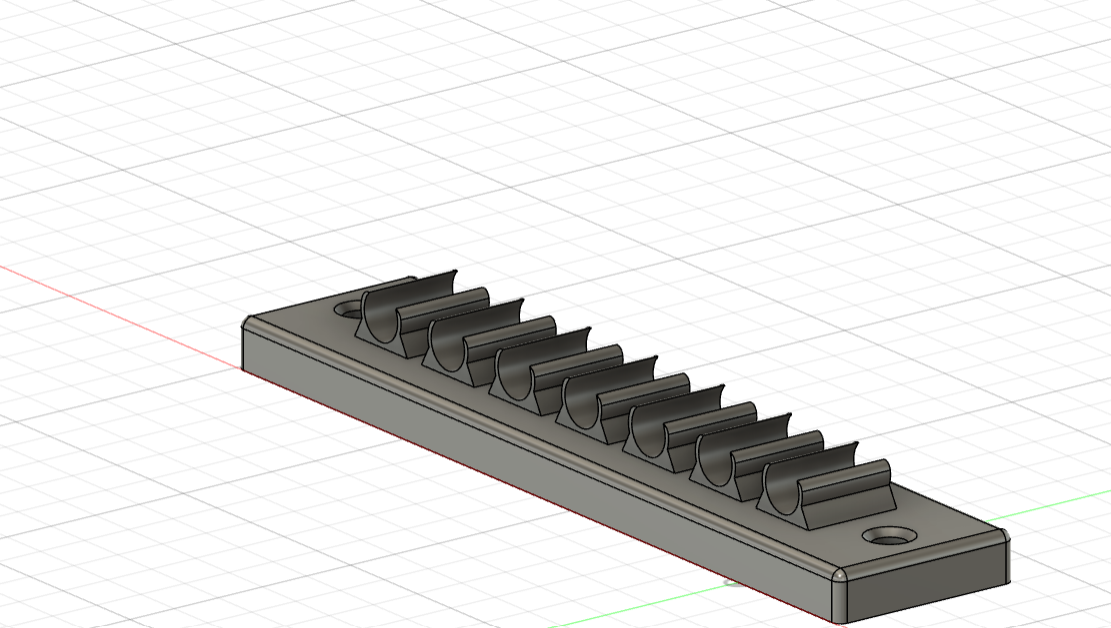
Task: Select the clip closest to the near mounting hole
Action: coord(826,488)
